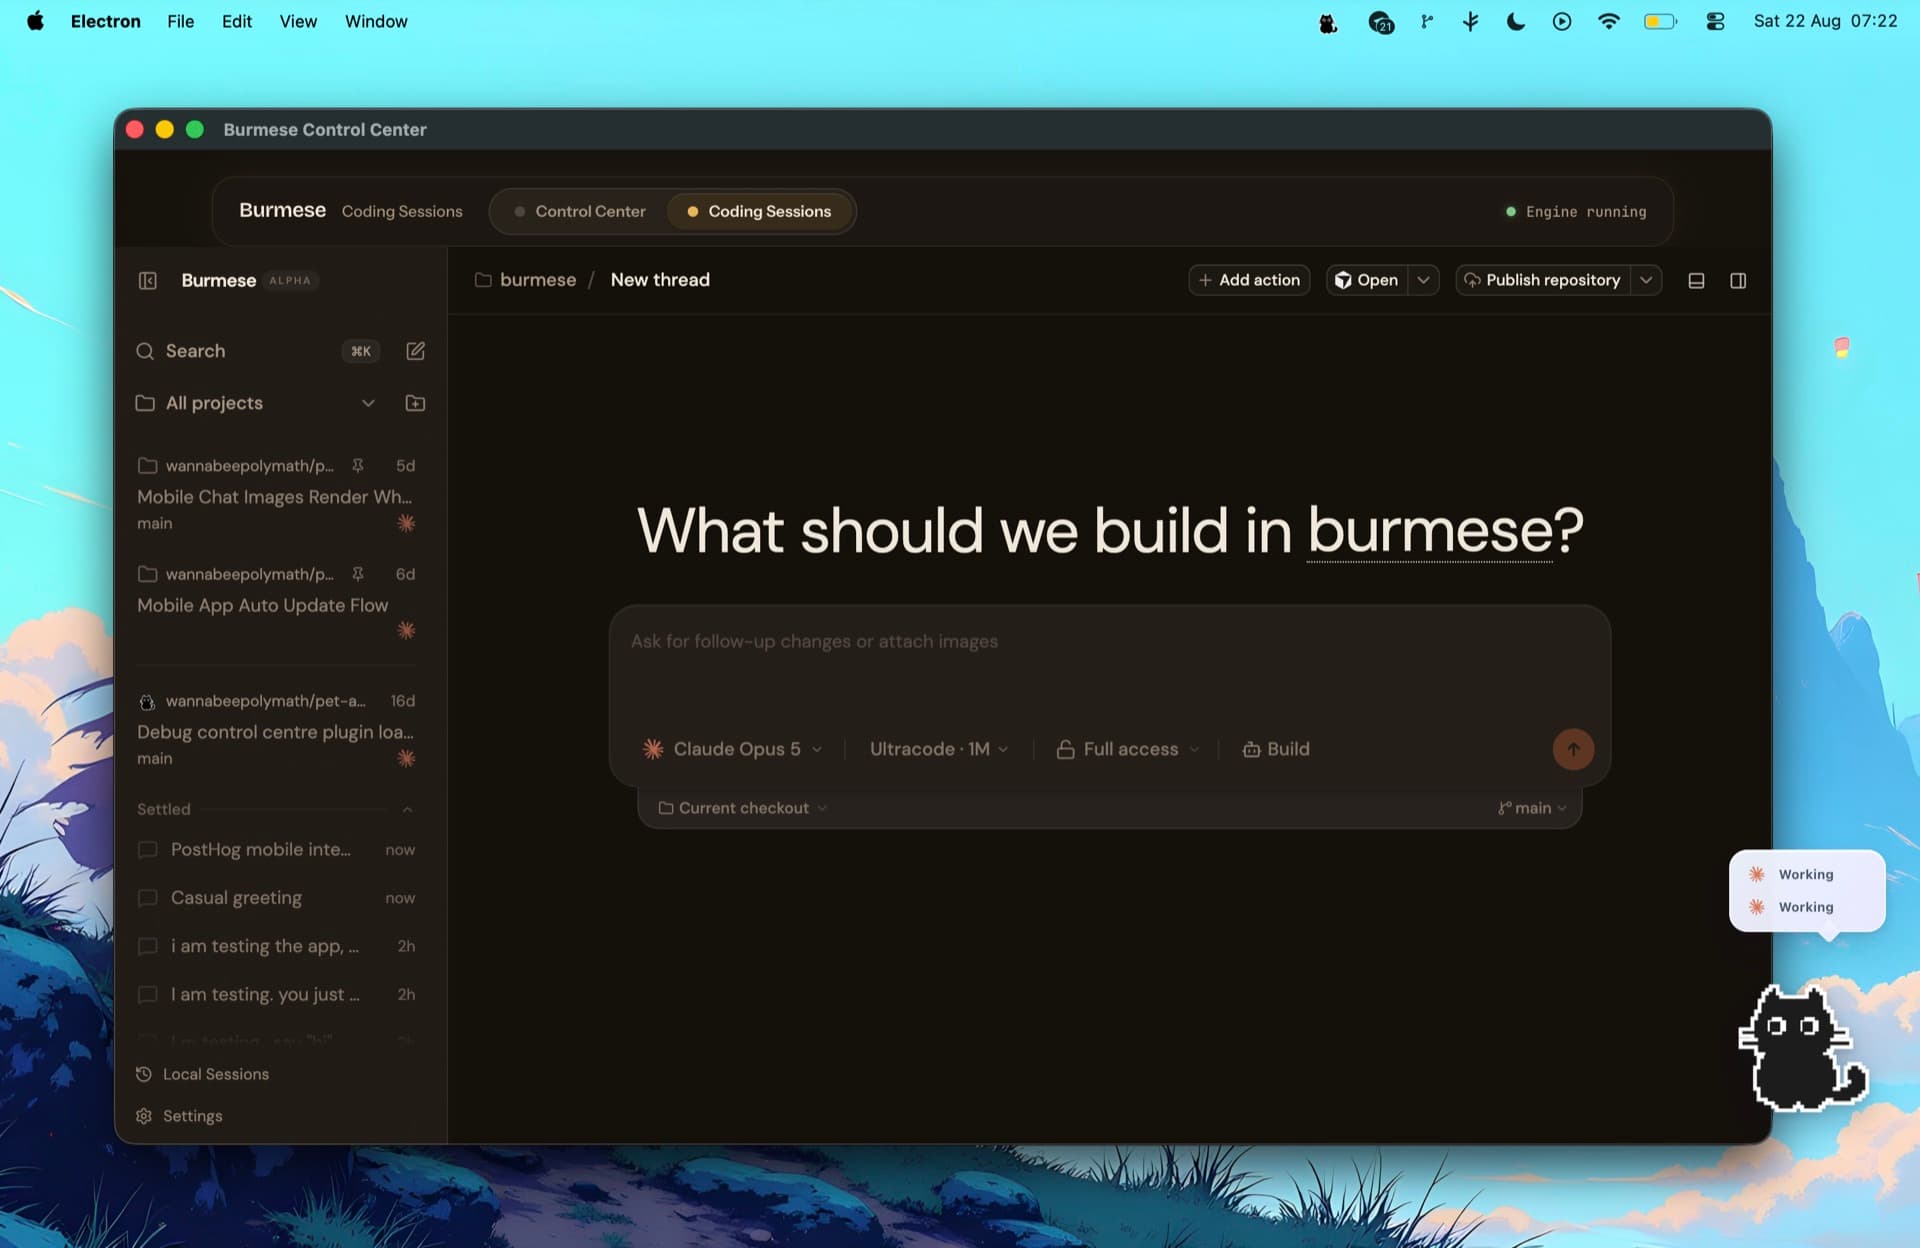This screenshot has height=1248, width=1920.
Task: Click the Add action button
Action: tap(1249, 280)
